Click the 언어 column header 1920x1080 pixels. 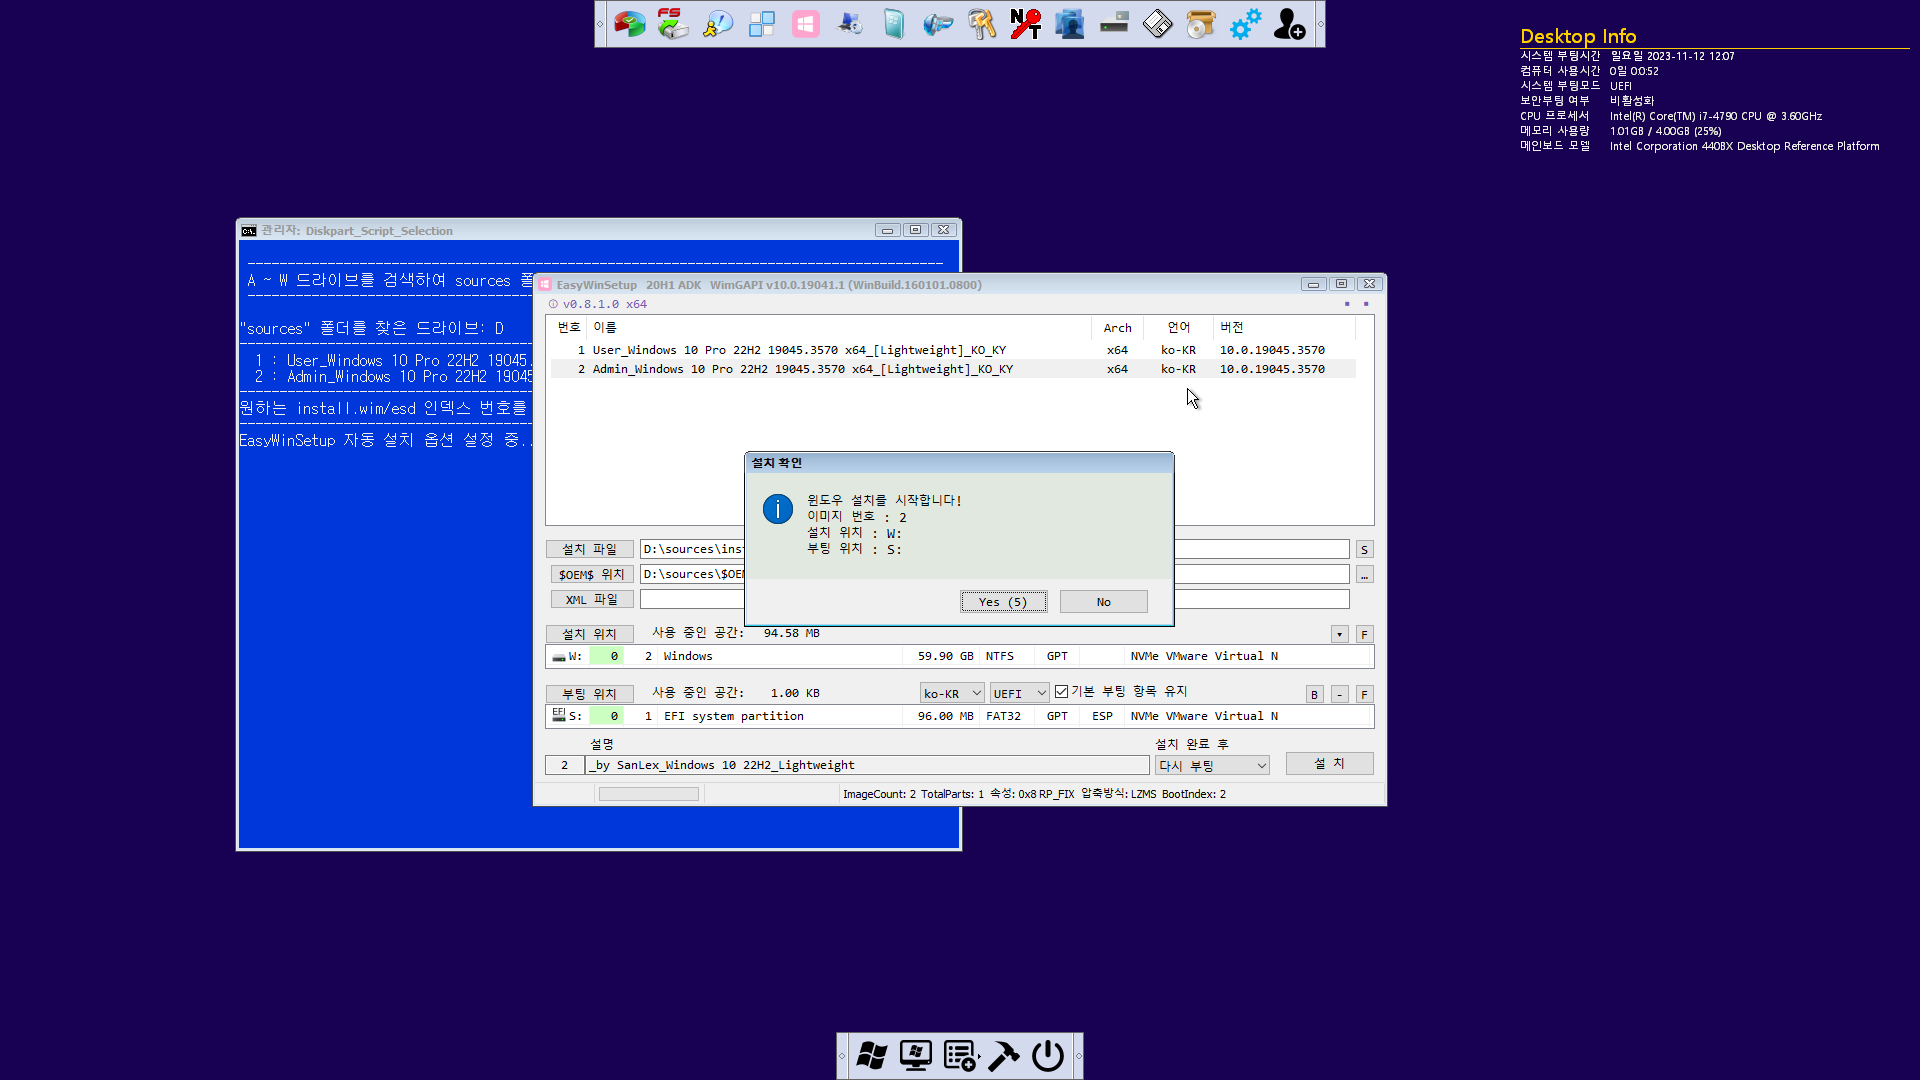coord(1178,327)
